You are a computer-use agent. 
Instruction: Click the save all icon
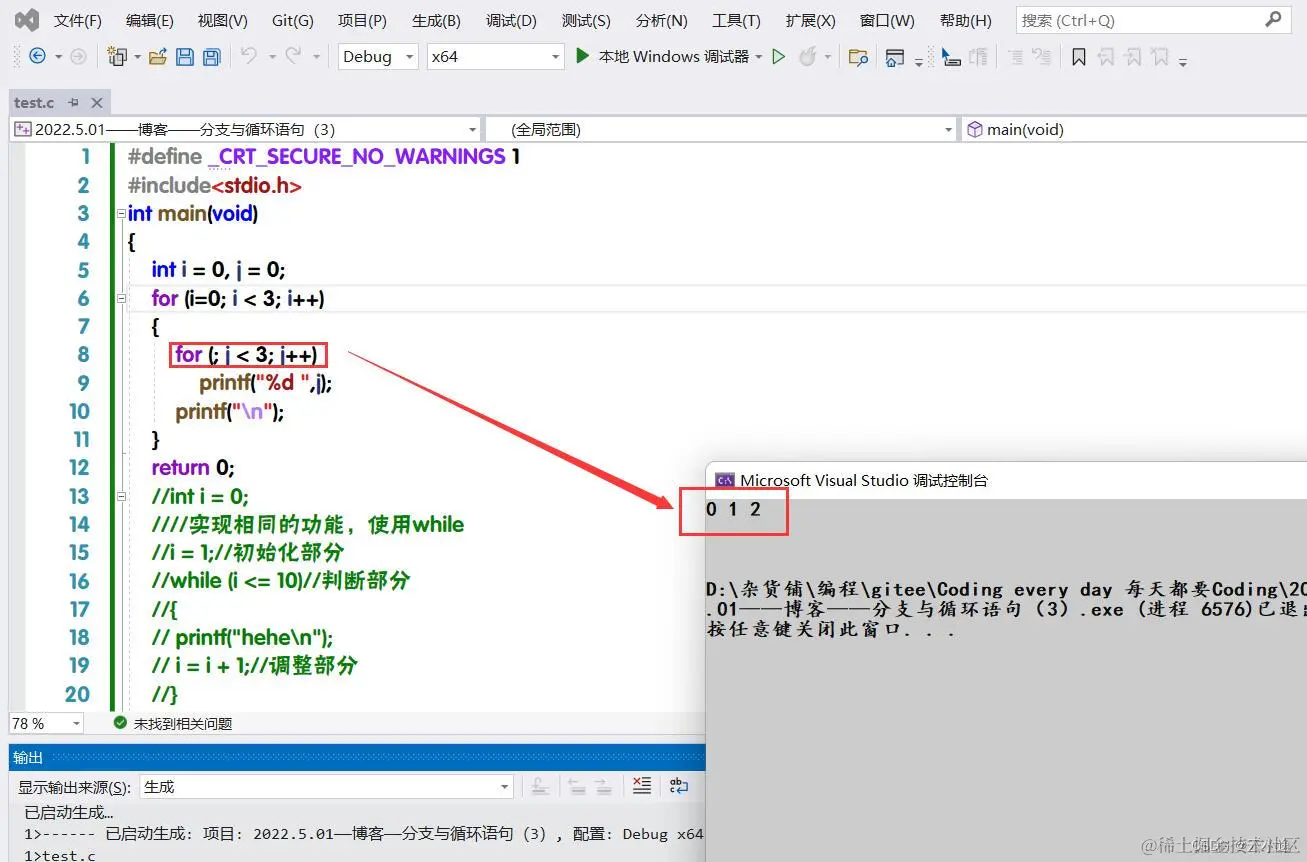click(x=212, y=57)
